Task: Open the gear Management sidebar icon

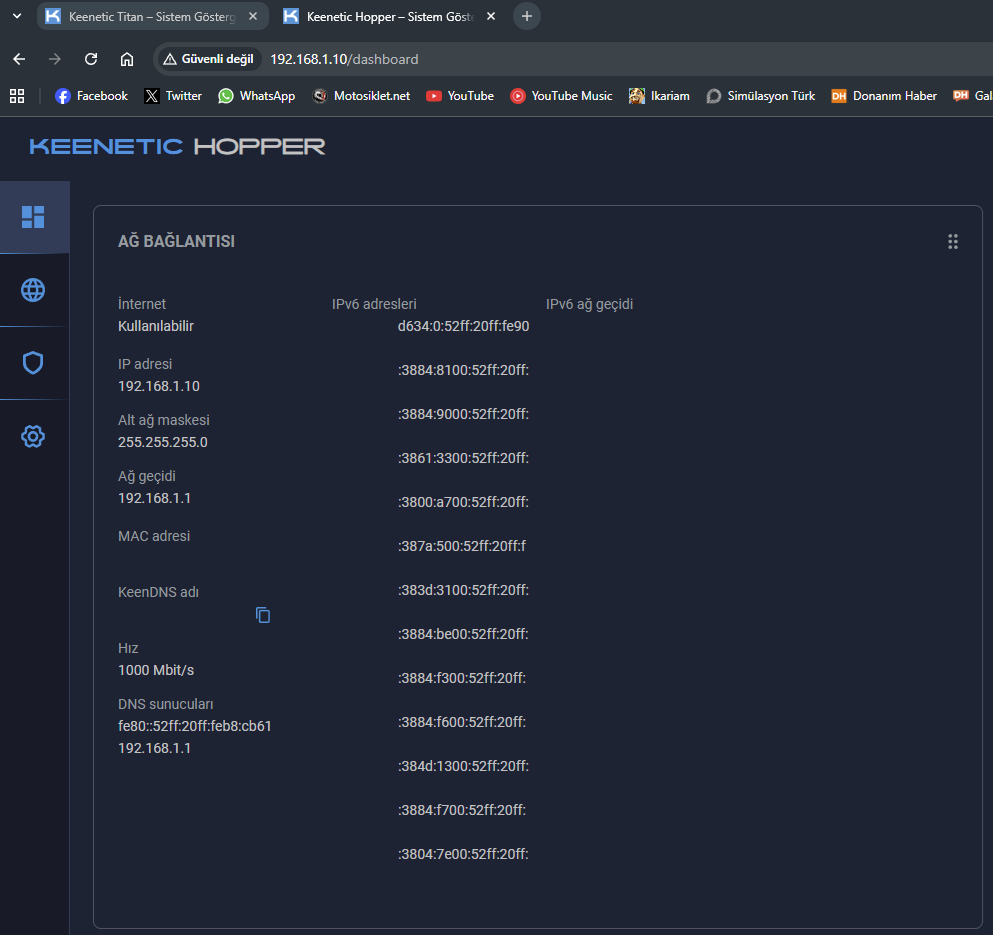Action: click(33, 436)
